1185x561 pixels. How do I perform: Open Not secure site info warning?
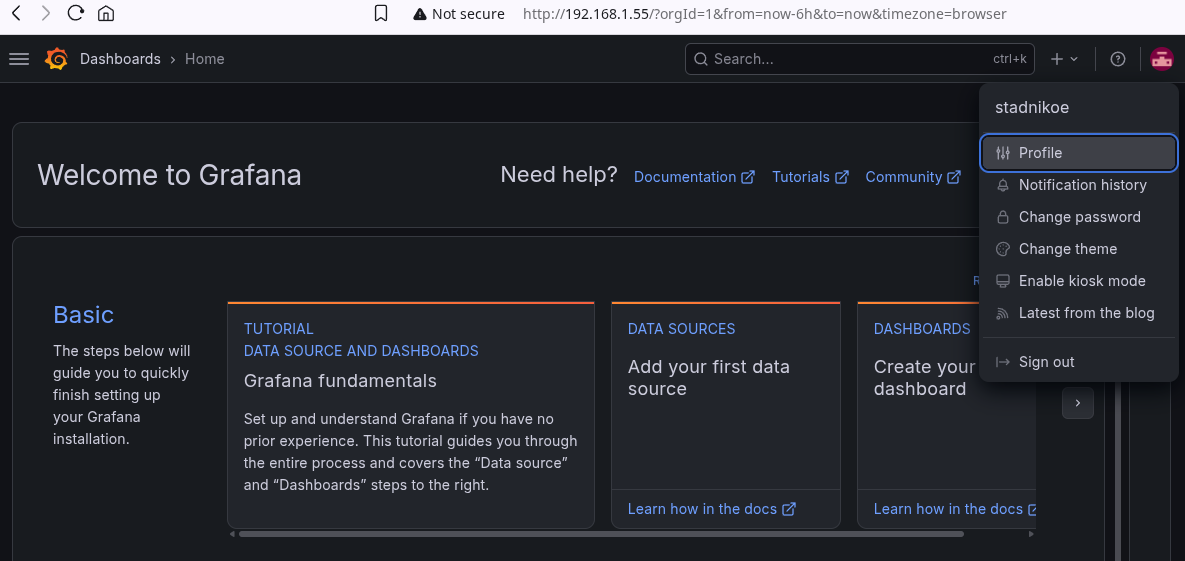pyautogui.click(x=459, y=14)
